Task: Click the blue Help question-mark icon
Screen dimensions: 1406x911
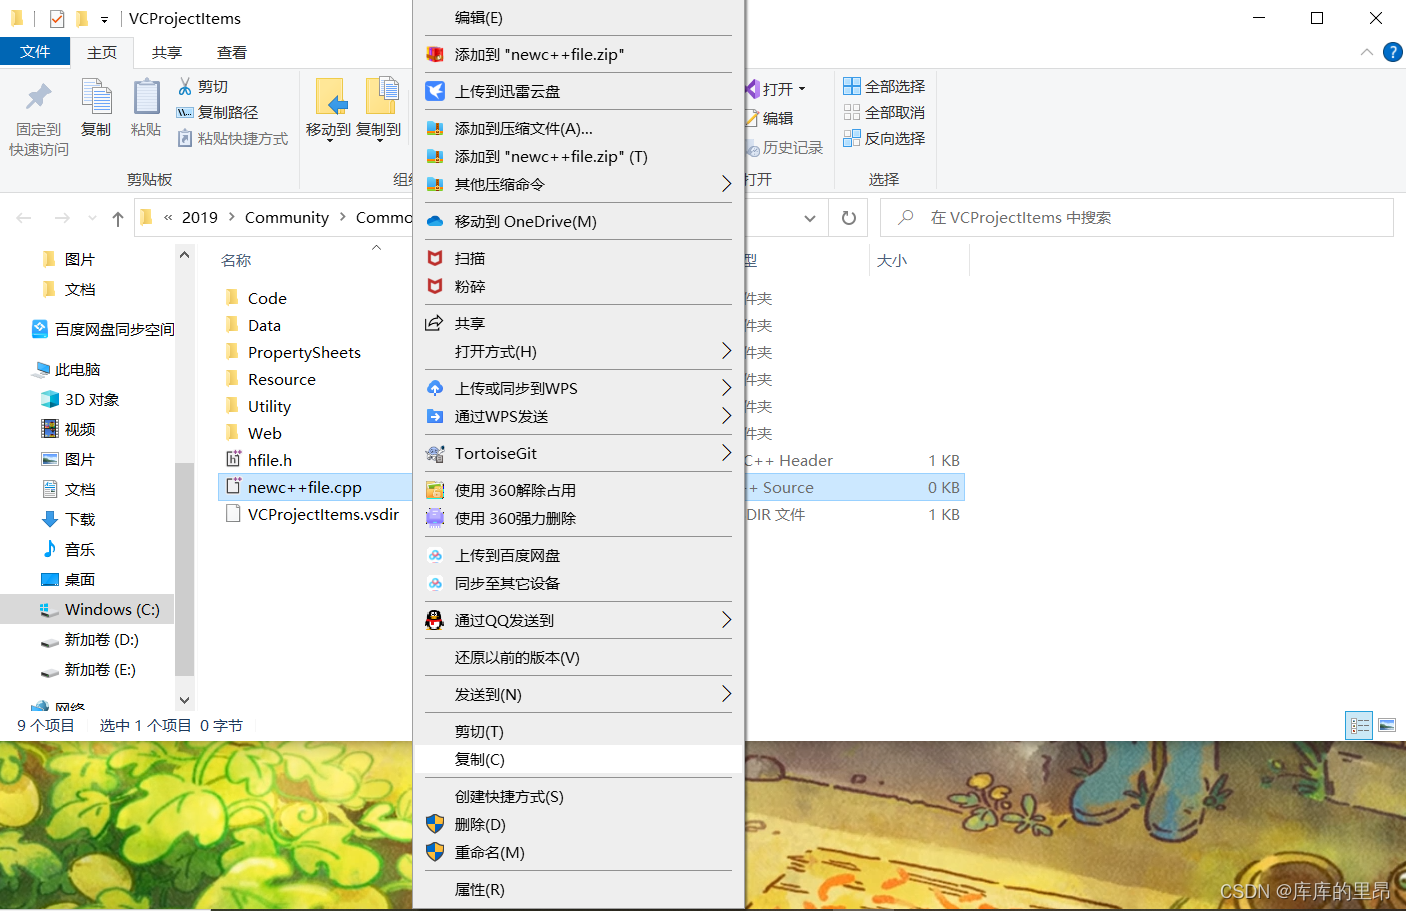Action: 1393,52
